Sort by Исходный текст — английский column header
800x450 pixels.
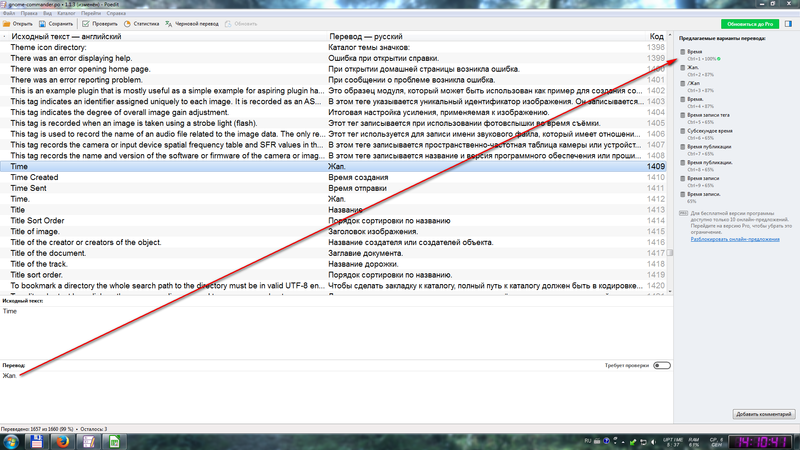point(168,37)
